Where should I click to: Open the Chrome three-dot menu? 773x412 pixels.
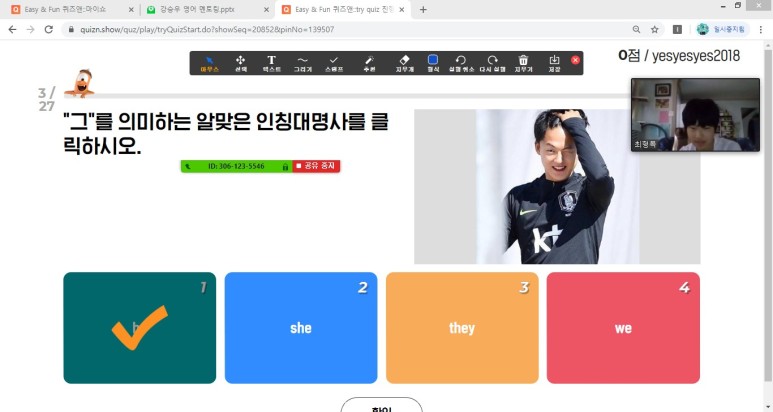pos(761,30)
